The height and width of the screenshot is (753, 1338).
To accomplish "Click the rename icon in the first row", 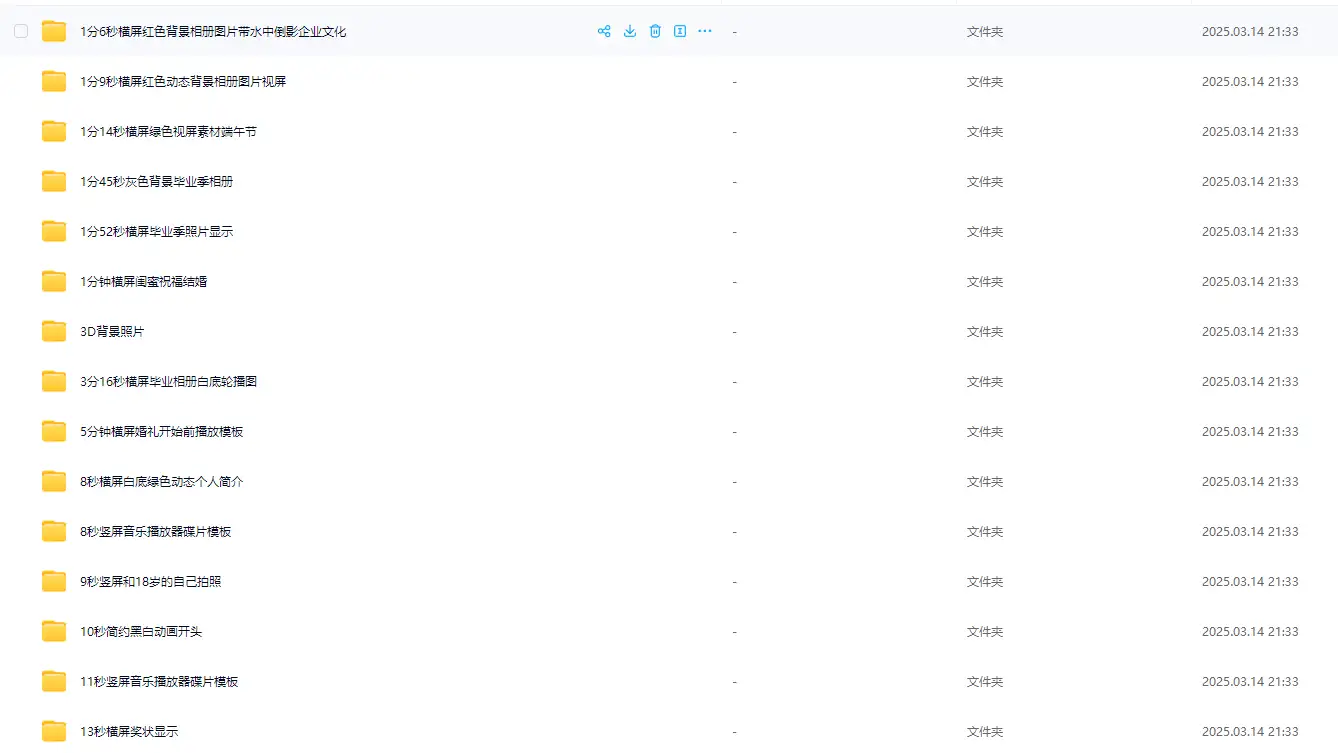I will [680, 31].
